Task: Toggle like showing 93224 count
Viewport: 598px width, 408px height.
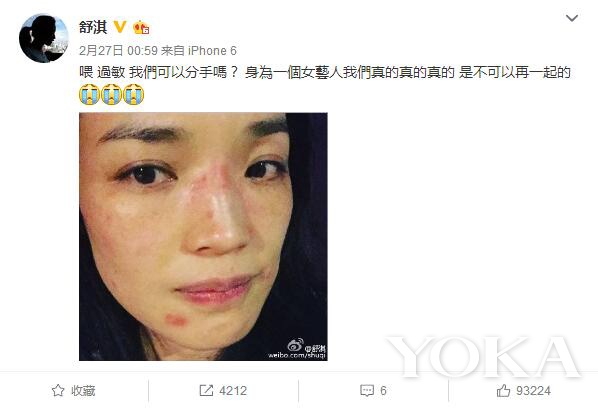Action: pyautogui.click(x=523, y=391)
